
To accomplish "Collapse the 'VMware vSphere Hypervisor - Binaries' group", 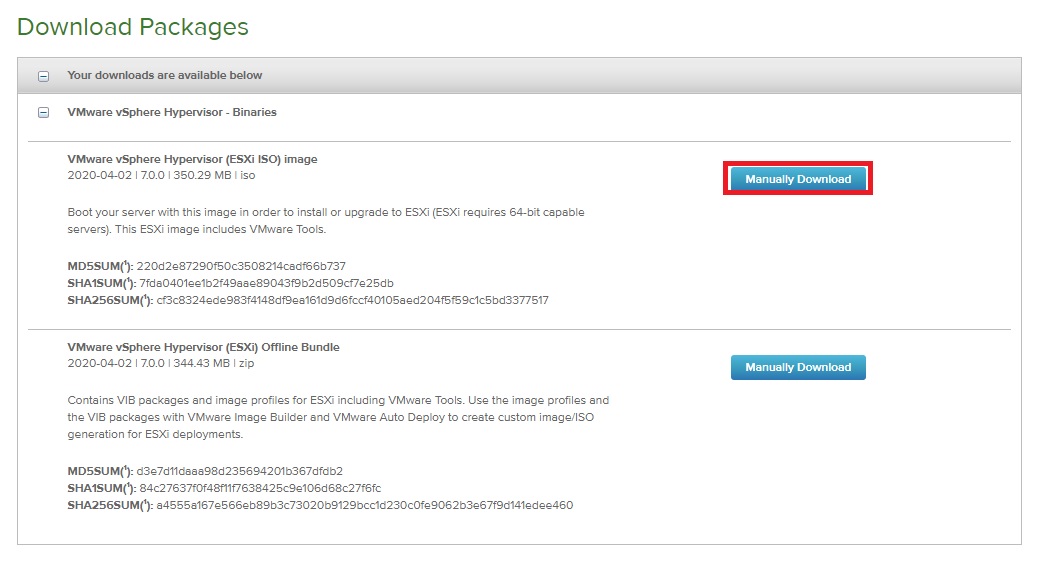I will (x=44, y=113).
